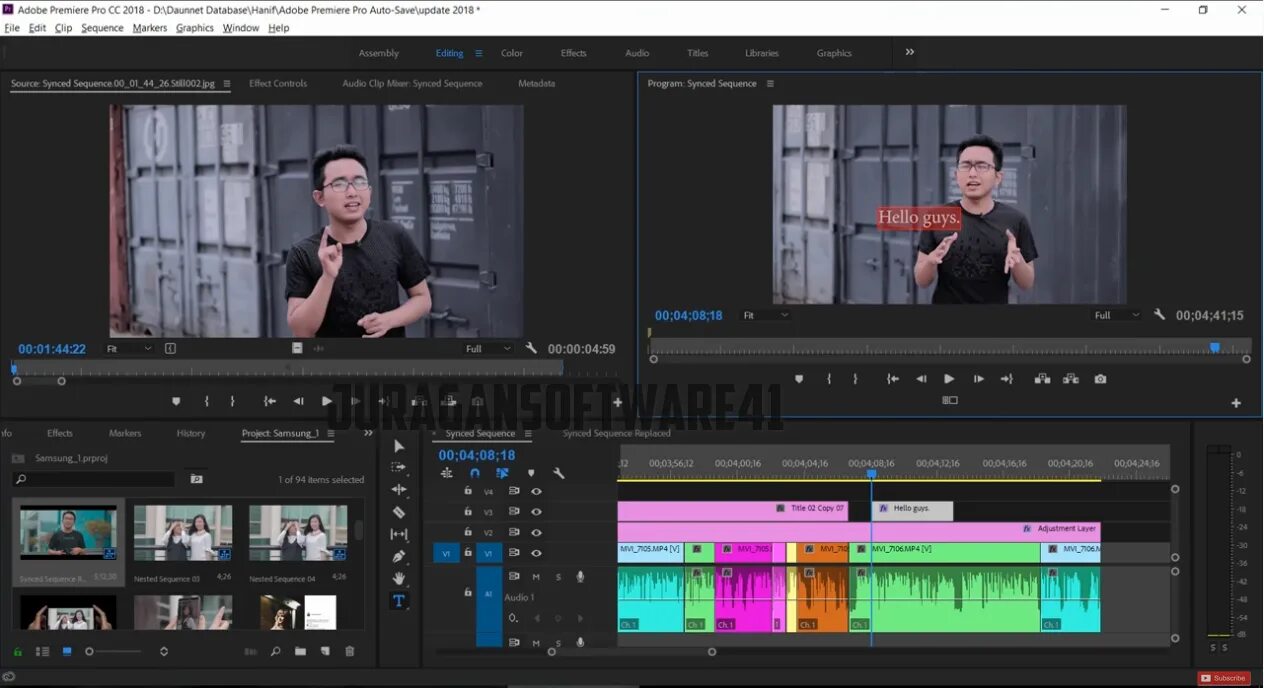Image resolution: width=1264 pixels, height=688 pixels.
Task: Open Source monitor Fit zoom dropdown
Action: pyautogui.click(x=129, y=348)
